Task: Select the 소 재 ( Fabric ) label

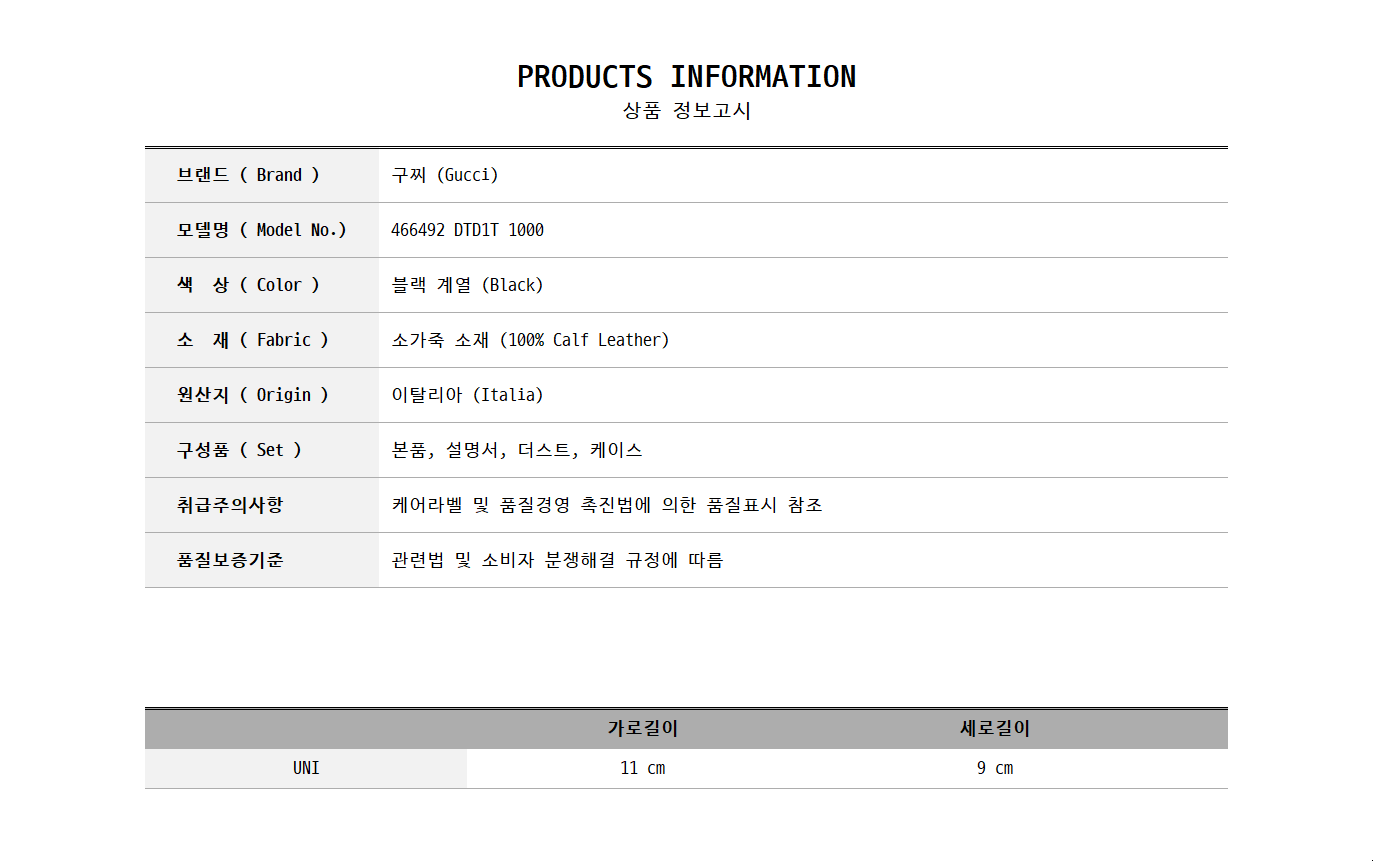Action: coord(252,340)
